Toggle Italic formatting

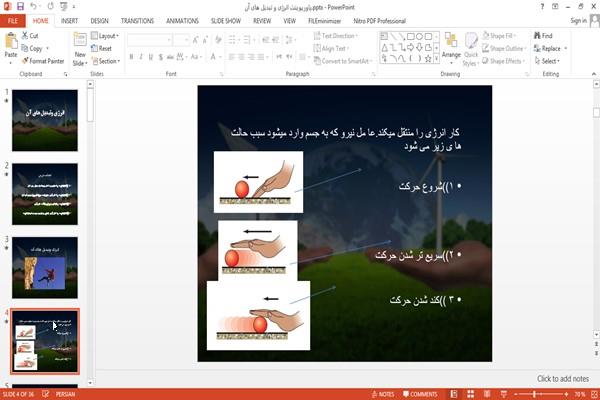[x=141, y=57]
